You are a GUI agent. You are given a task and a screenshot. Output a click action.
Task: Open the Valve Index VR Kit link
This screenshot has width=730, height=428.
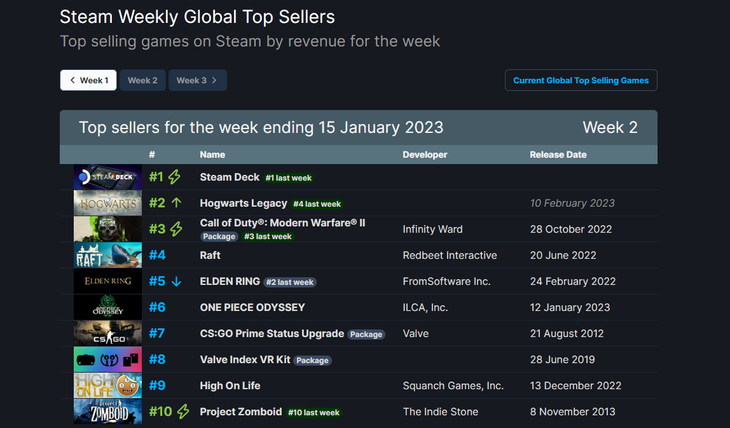pos(245,360)
